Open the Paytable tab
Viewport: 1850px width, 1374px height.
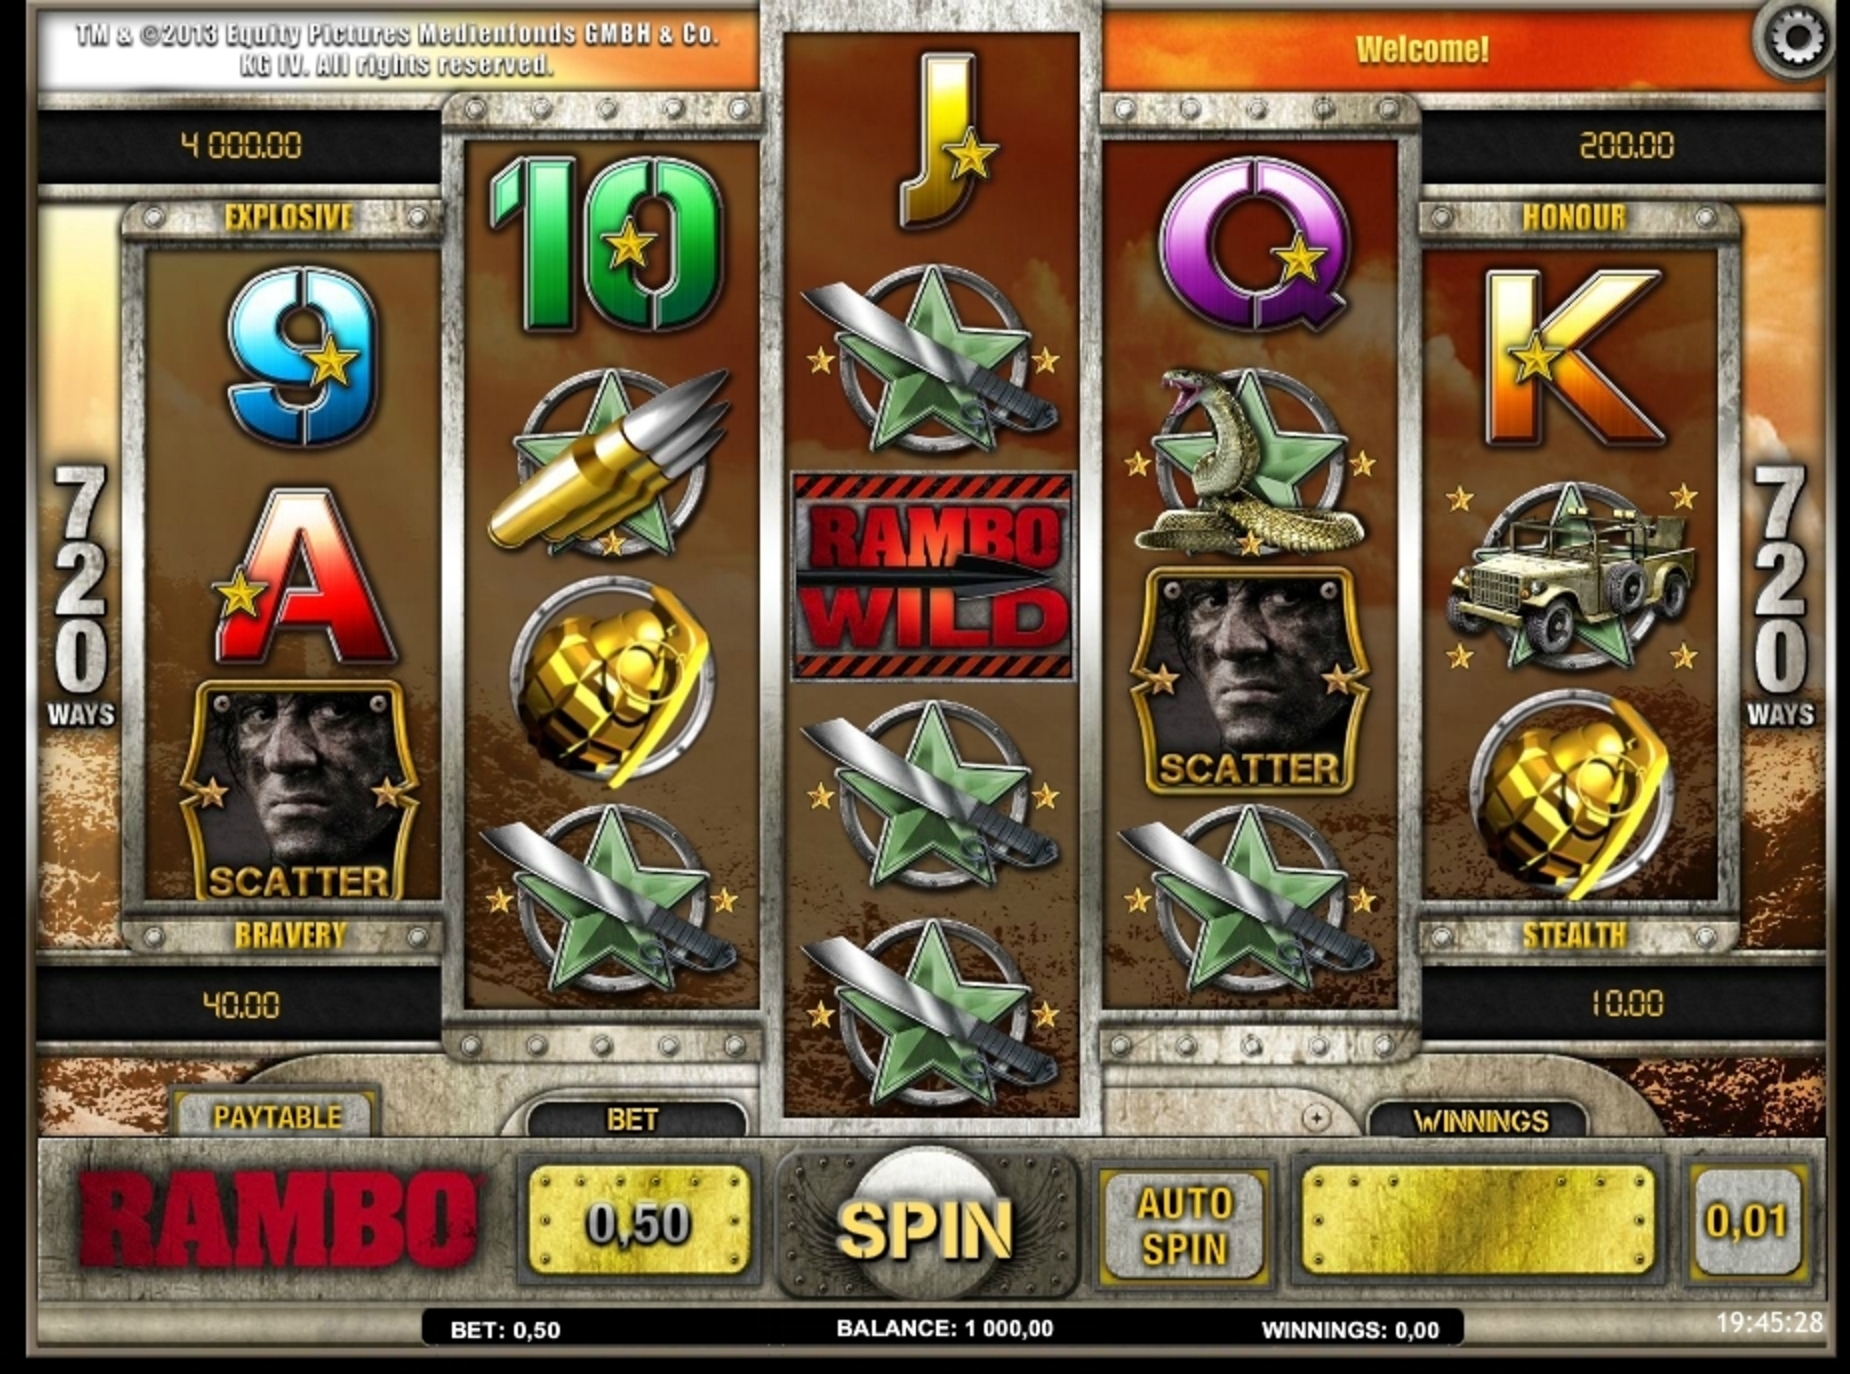(x=276, y=1116)
